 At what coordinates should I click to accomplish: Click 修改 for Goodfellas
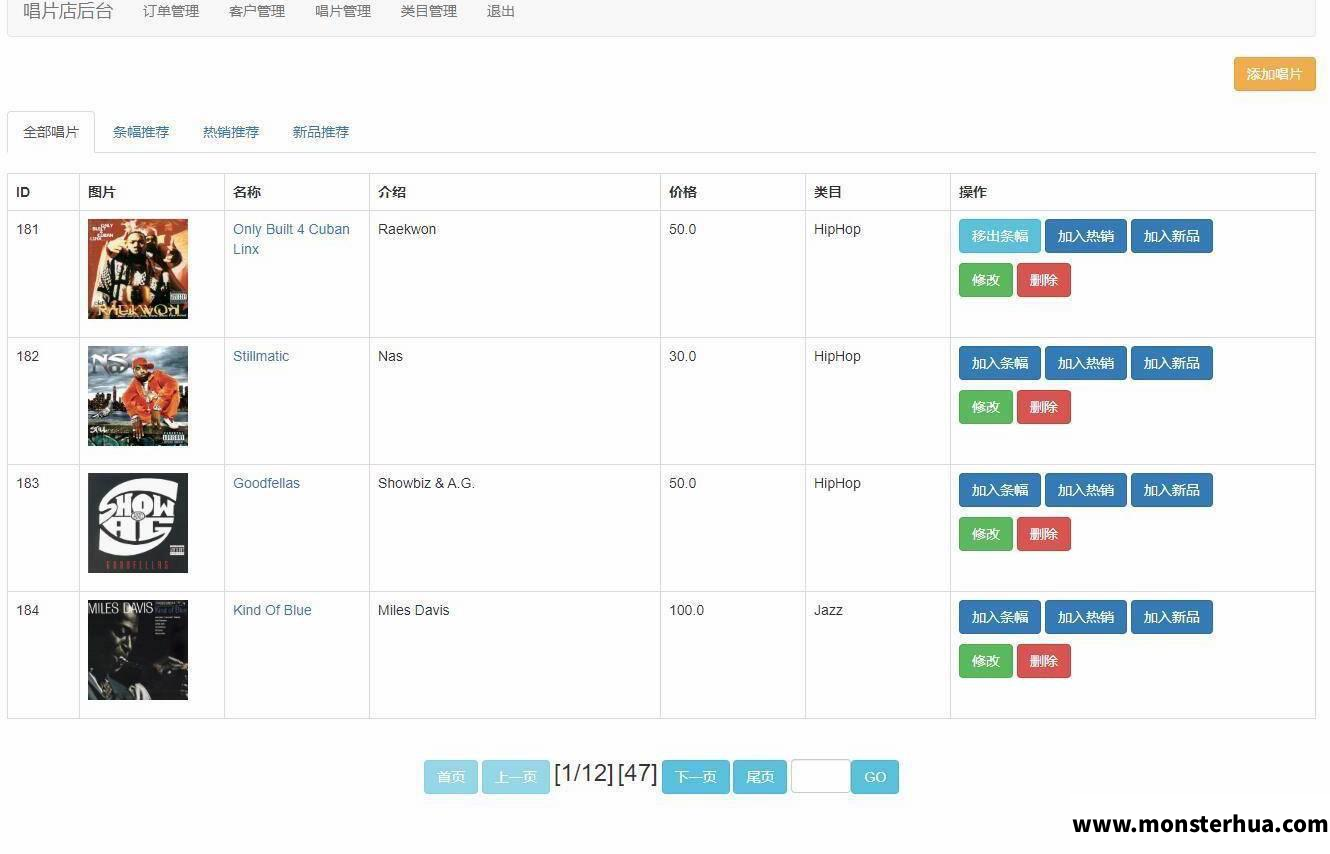coord(986,534)
